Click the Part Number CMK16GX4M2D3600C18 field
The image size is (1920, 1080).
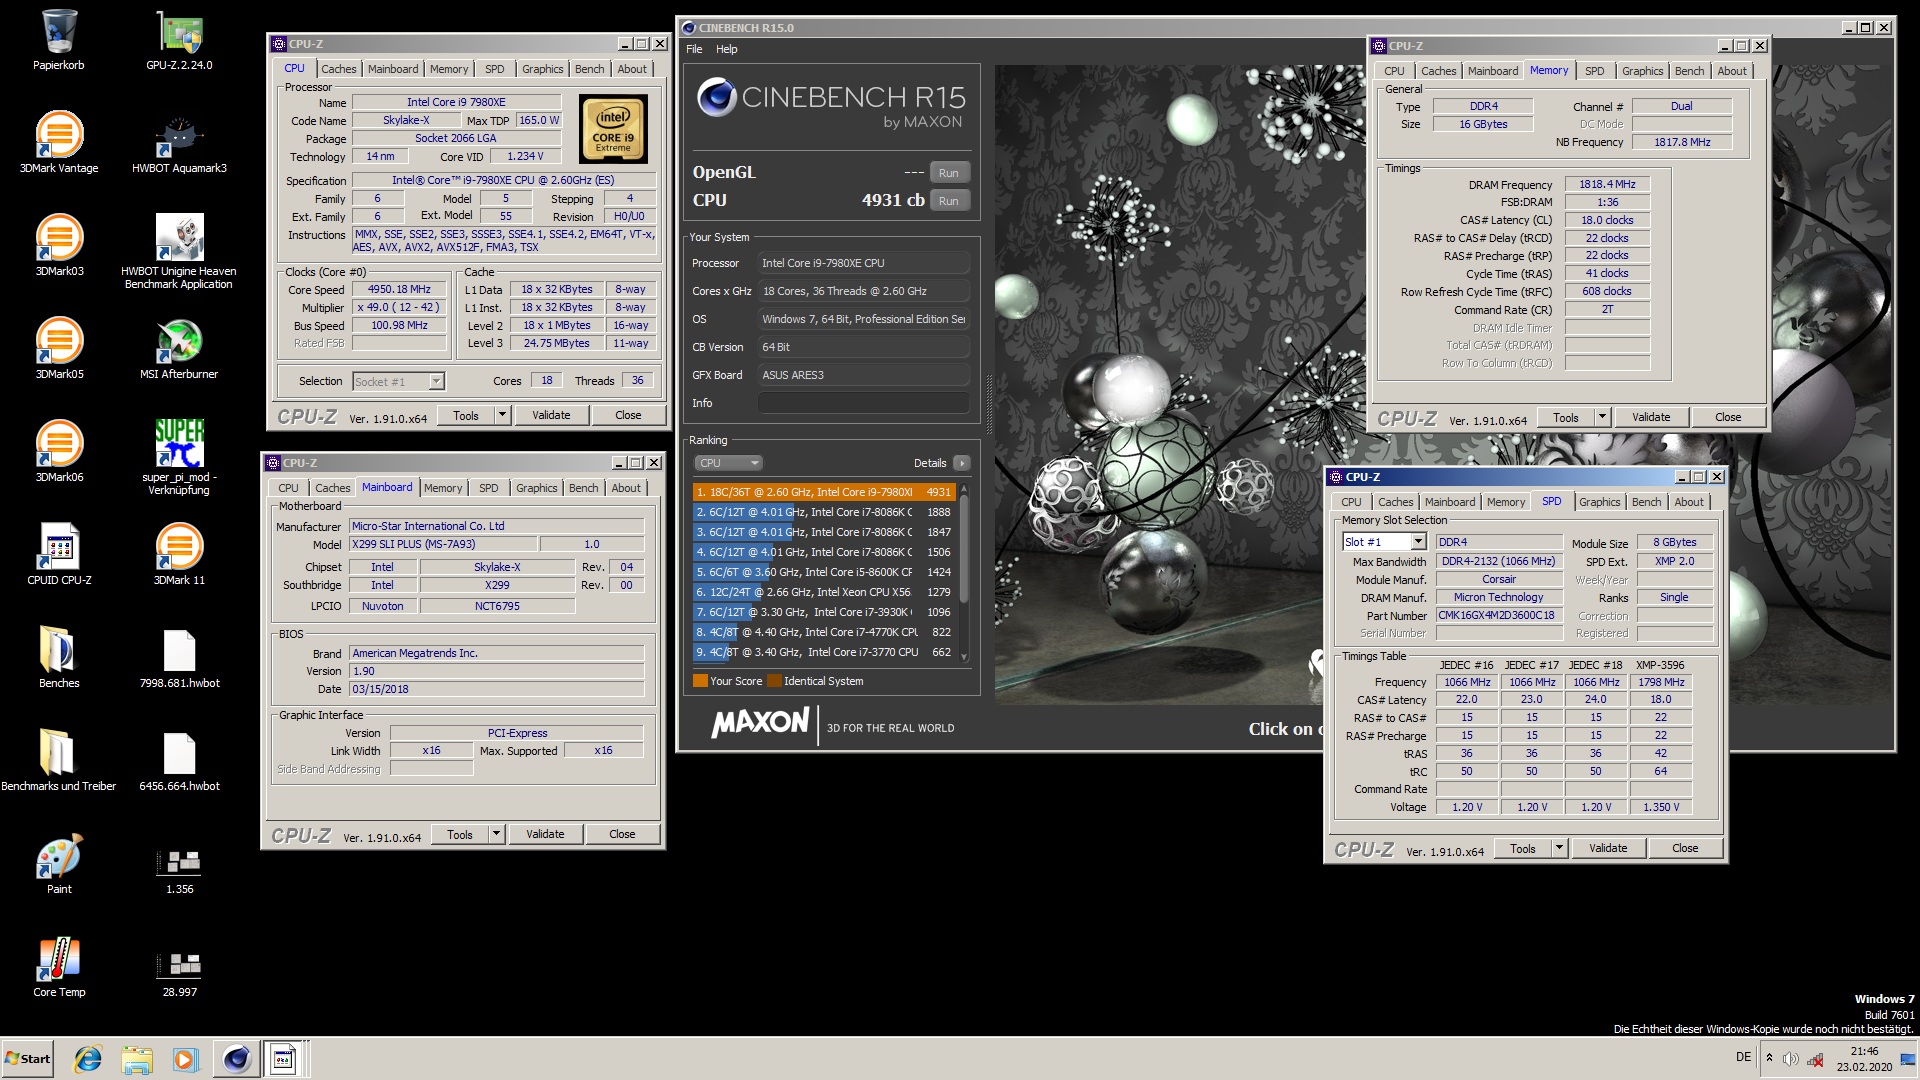coord(1498,615)
